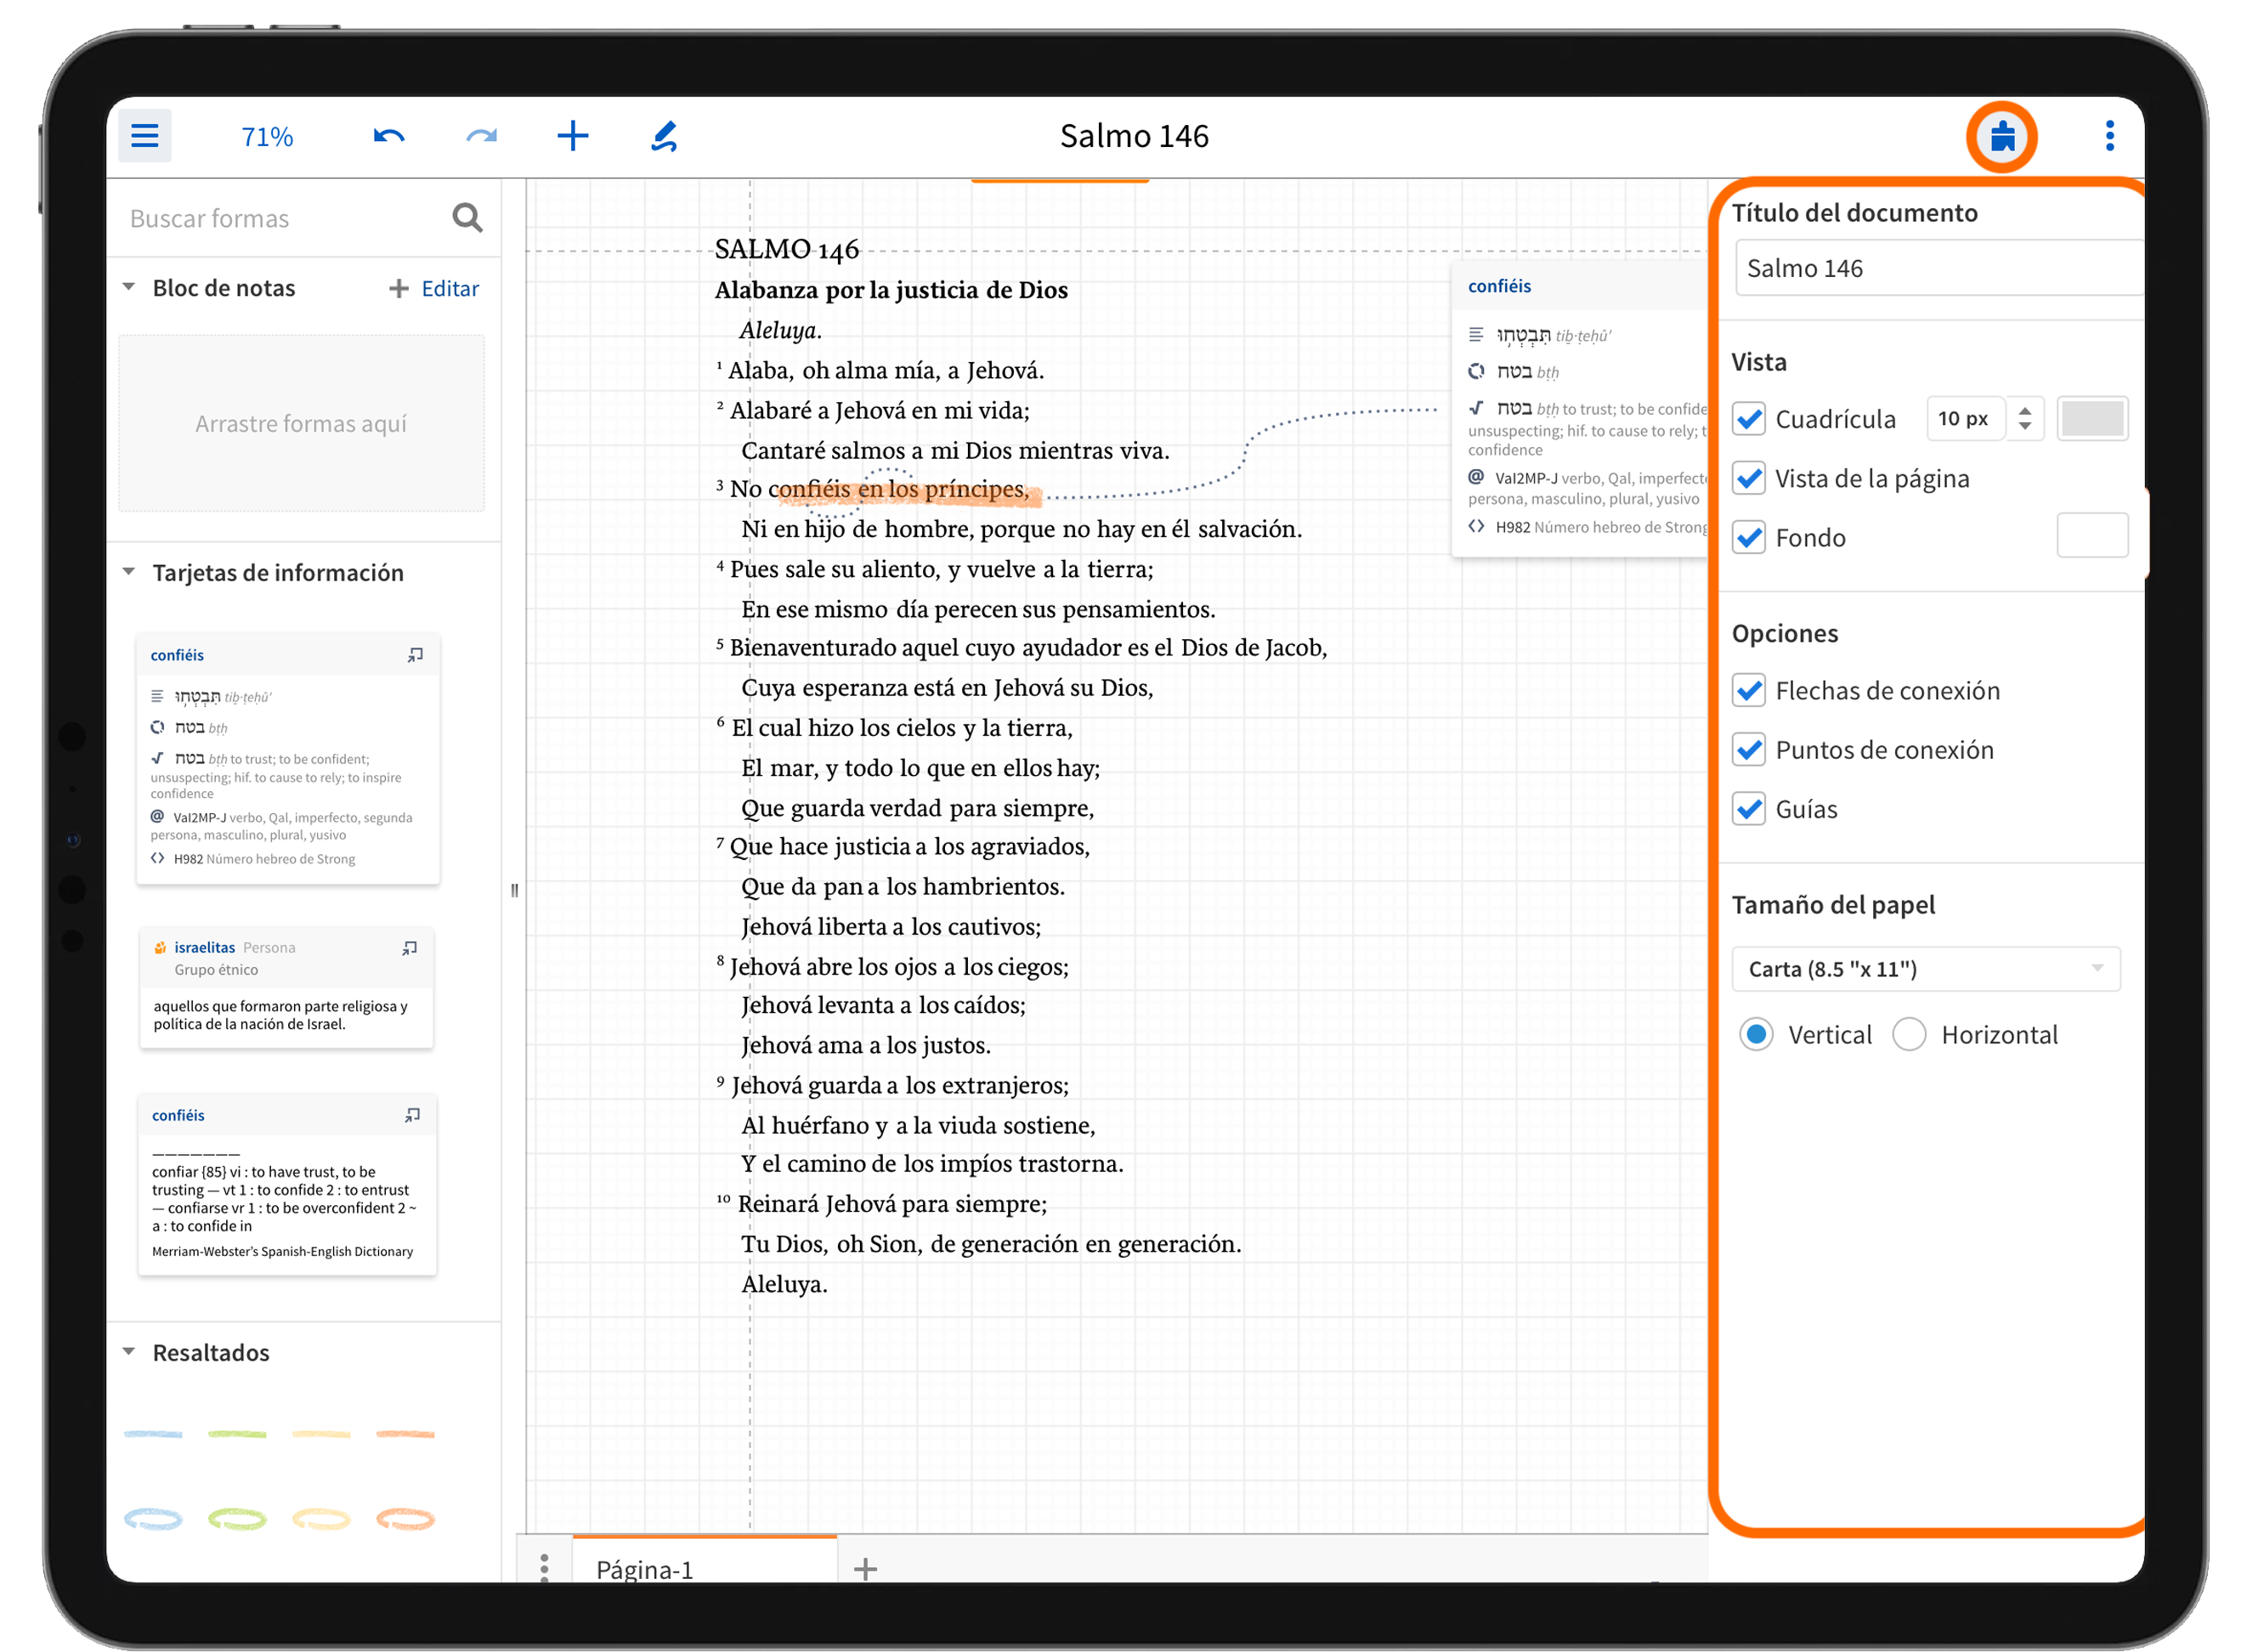The image size is (2264, 1652).
Task: Click the israelitas person icon
Action: [x=160, y=948]
